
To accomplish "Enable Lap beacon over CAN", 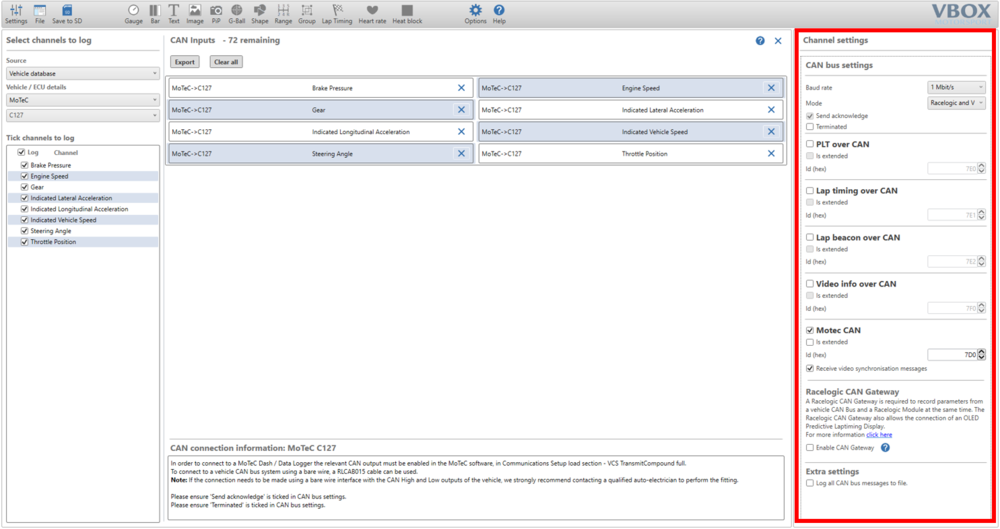I will [810, 237].
